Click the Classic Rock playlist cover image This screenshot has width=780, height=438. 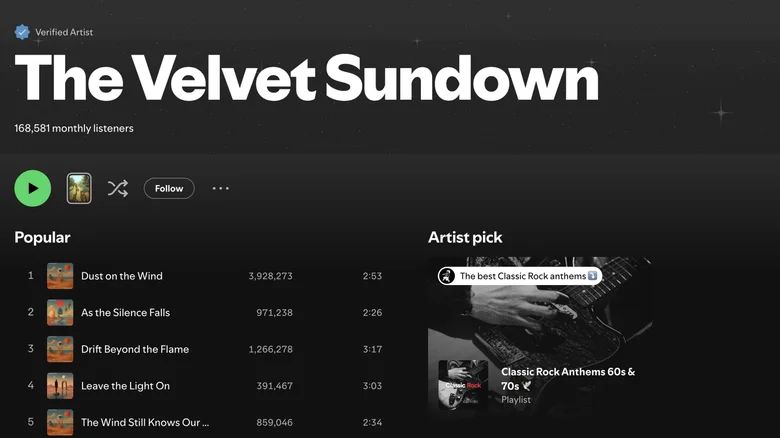463,385
